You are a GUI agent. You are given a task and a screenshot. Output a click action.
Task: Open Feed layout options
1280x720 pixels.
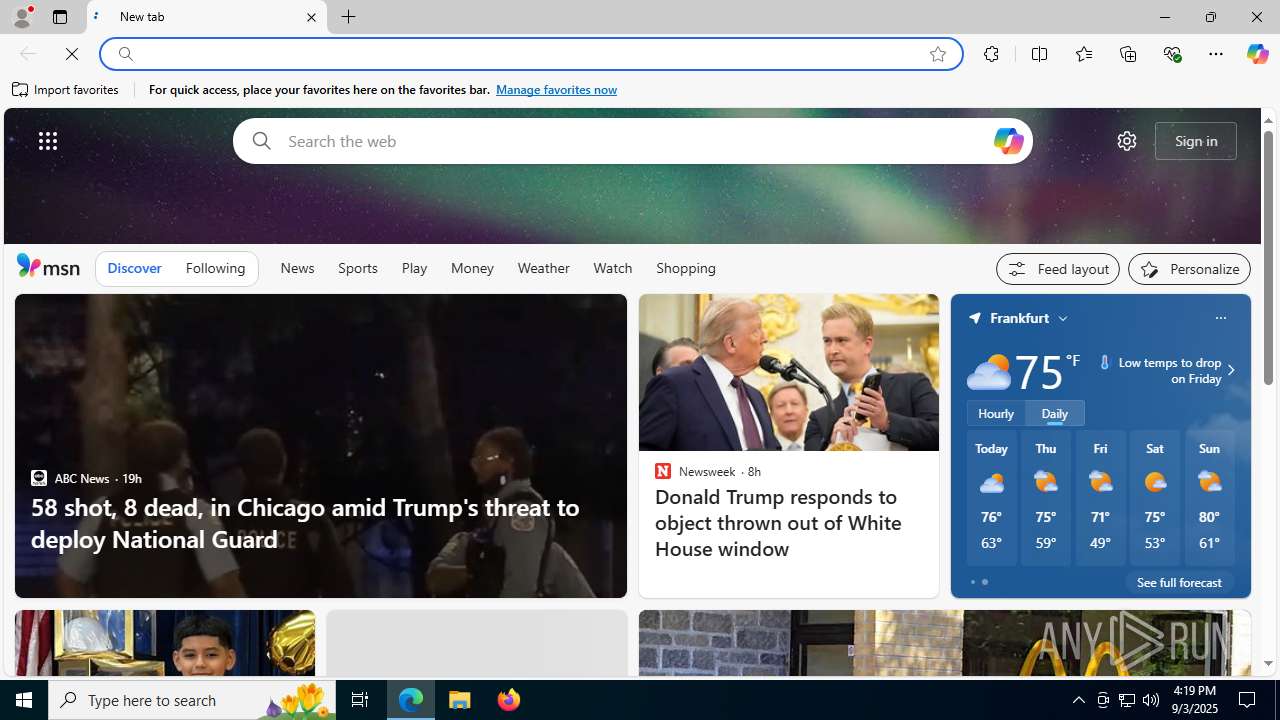coord(1058,269)
